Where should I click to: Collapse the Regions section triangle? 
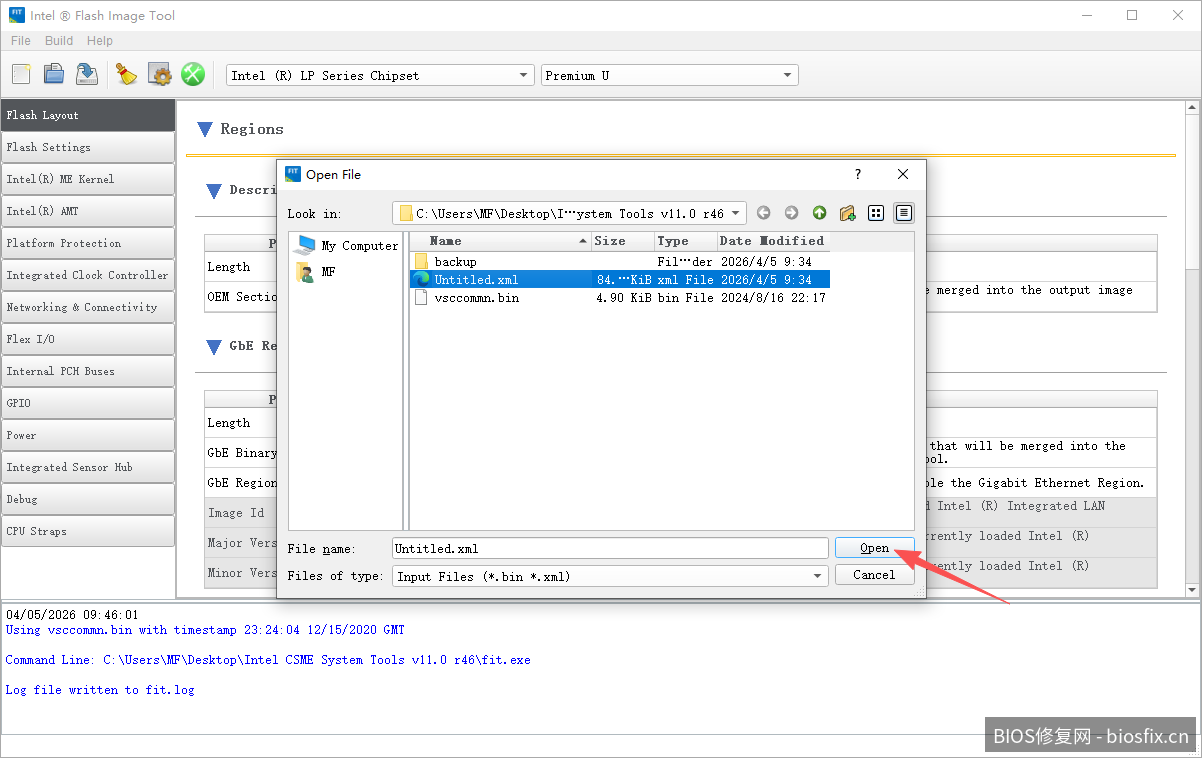click(205, 129)
